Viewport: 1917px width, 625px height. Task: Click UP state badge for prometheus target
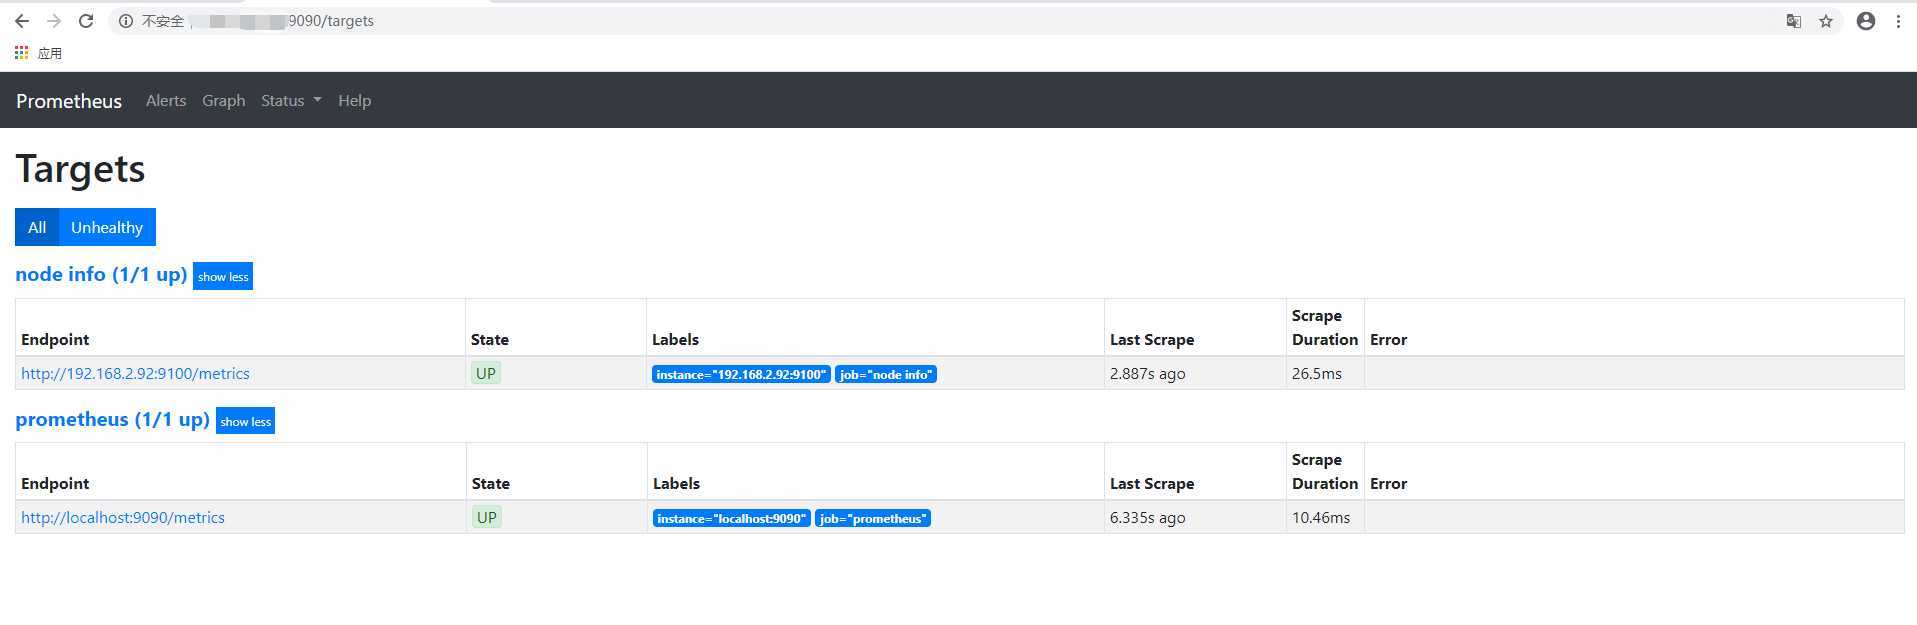pyautogui.click(x=487, y=517)
